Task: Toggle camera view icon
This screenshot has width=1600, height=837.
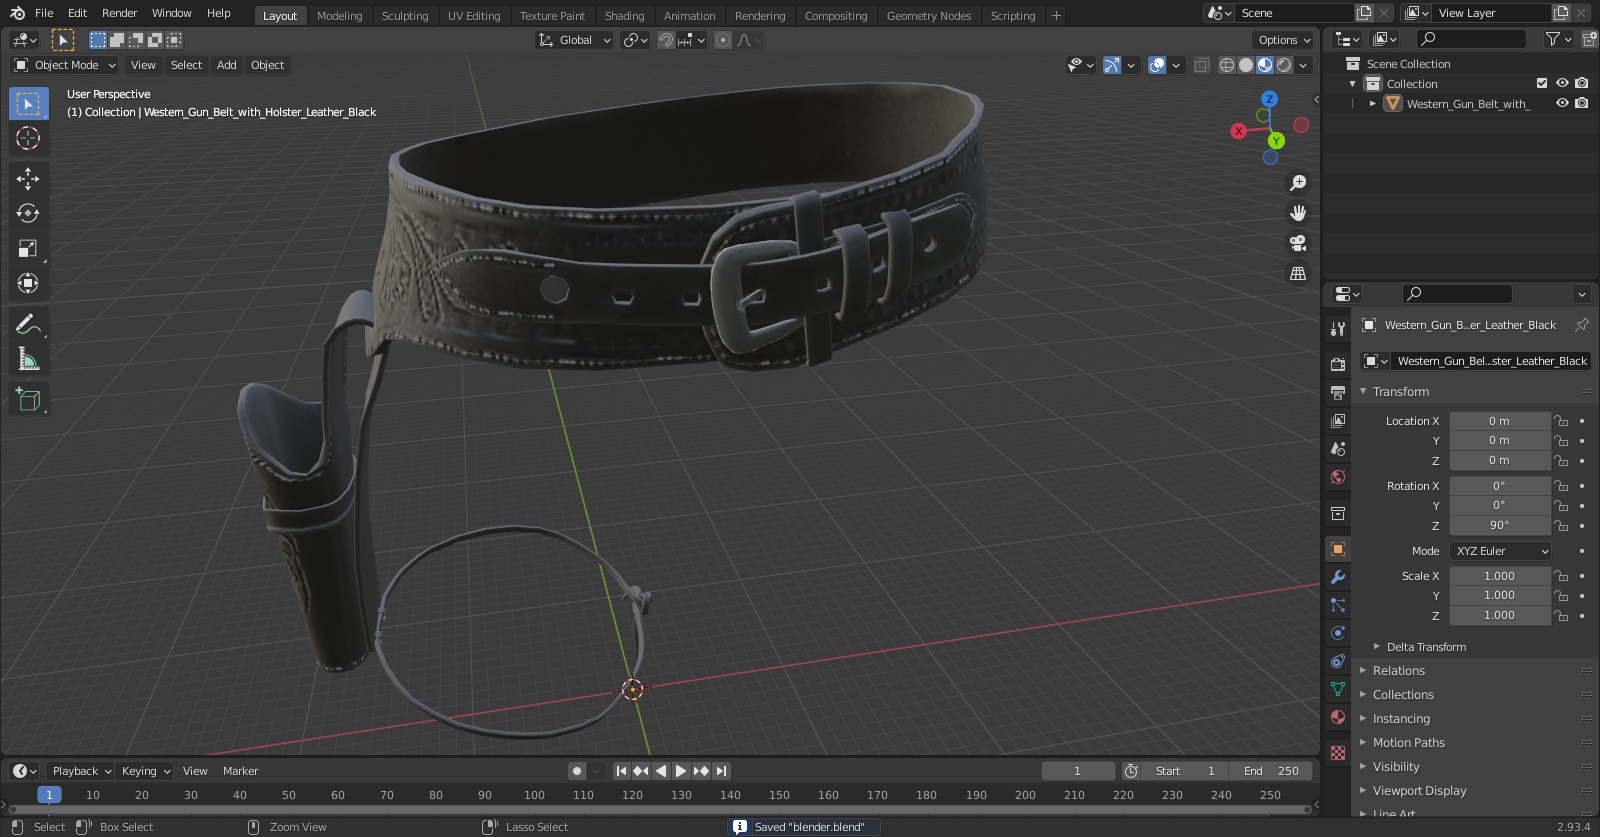Action: pos(1298,243)
